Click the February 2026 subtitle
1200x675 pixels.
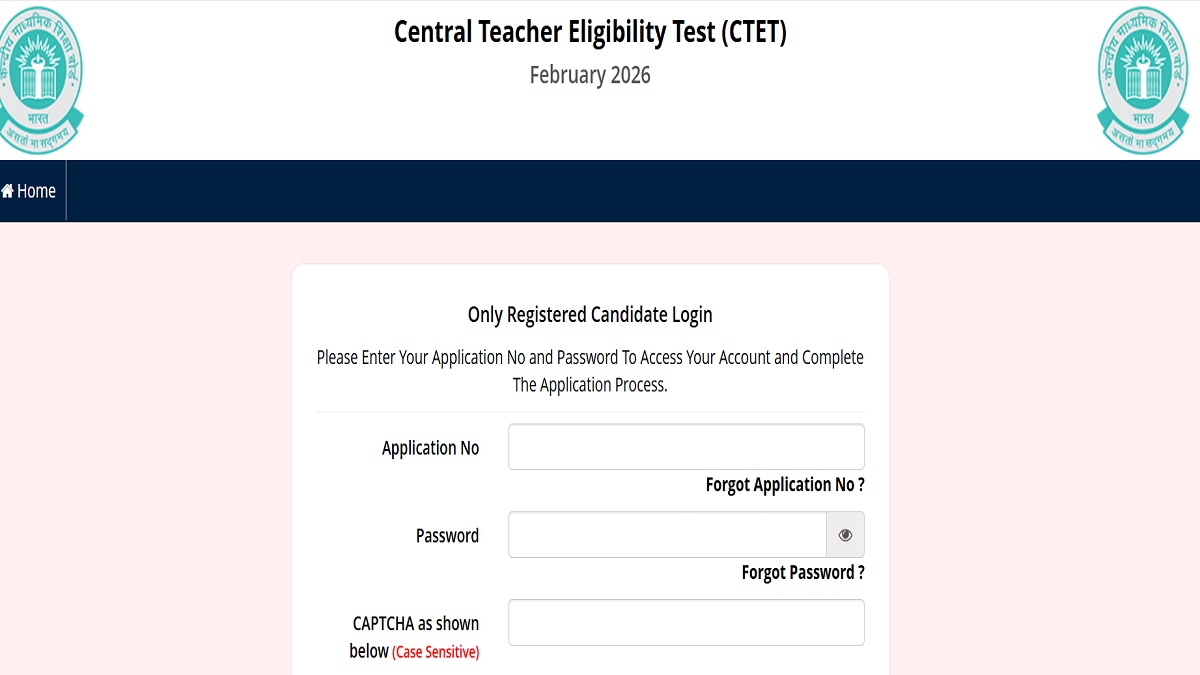590,75
